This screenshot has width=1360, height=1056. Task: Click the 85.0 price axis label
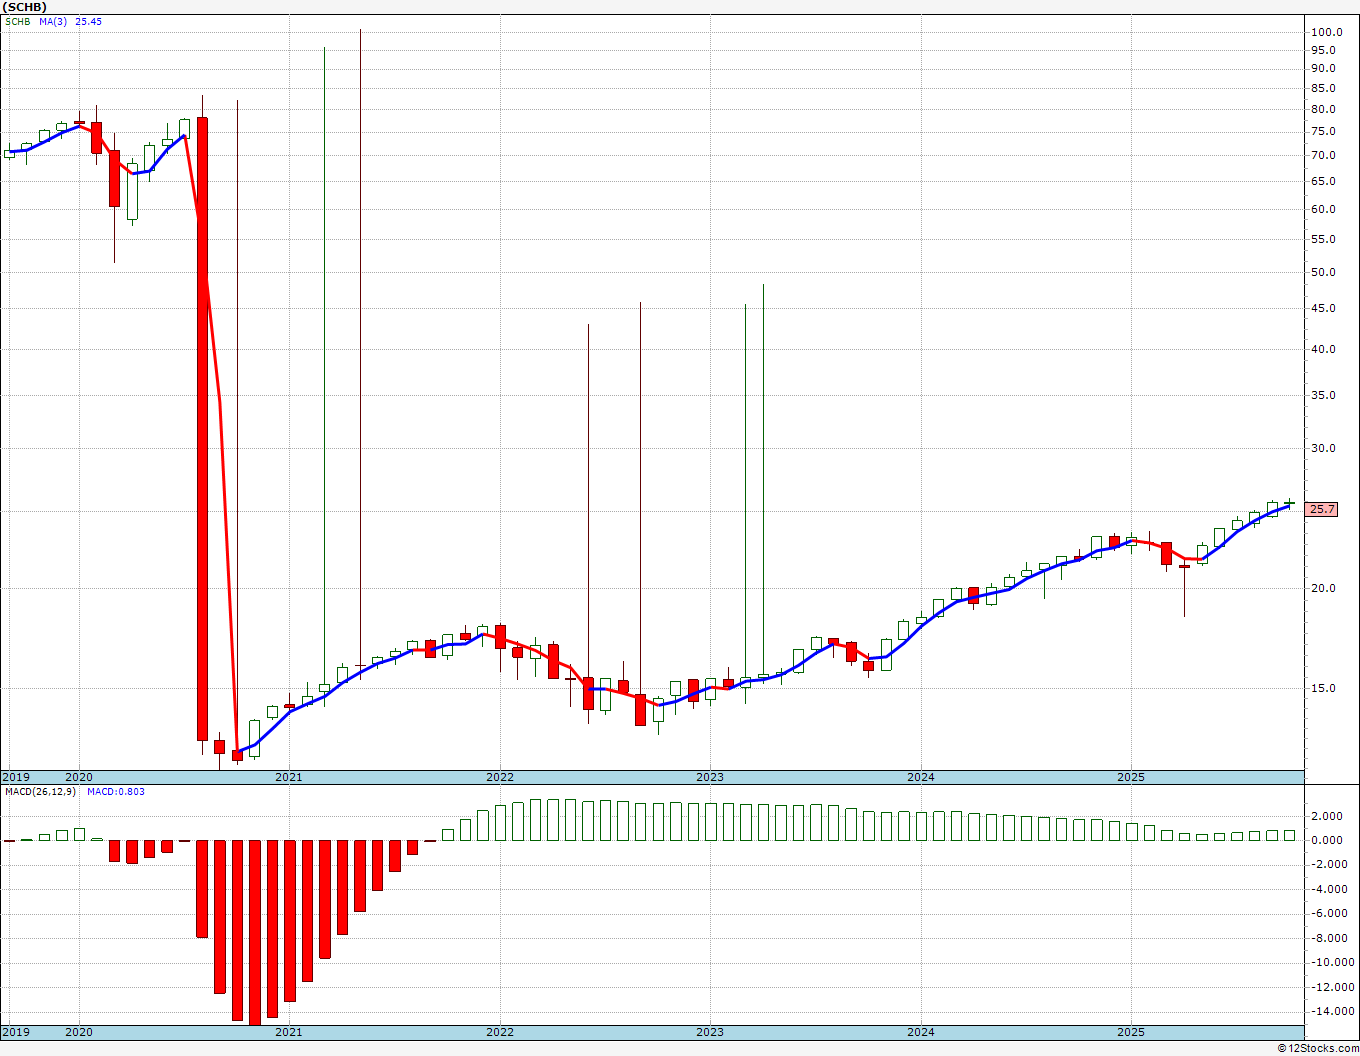click(1324, 88)
